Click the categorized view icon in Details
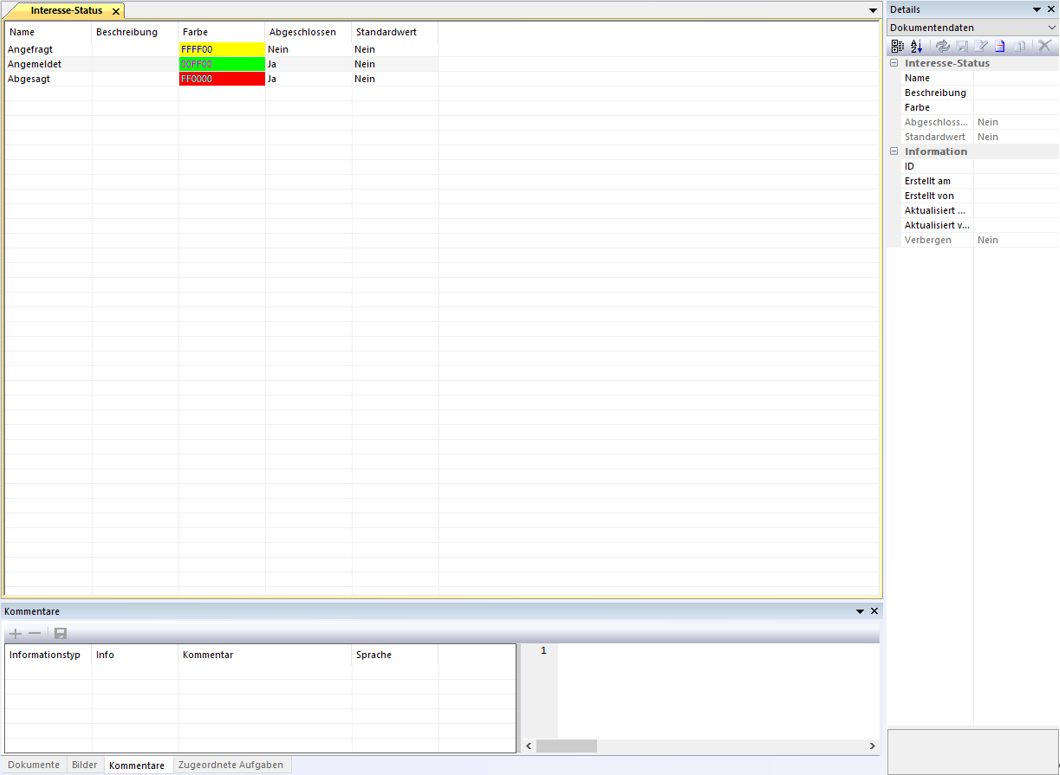Viewport: 1060px width, 775px height. [897, 46]
